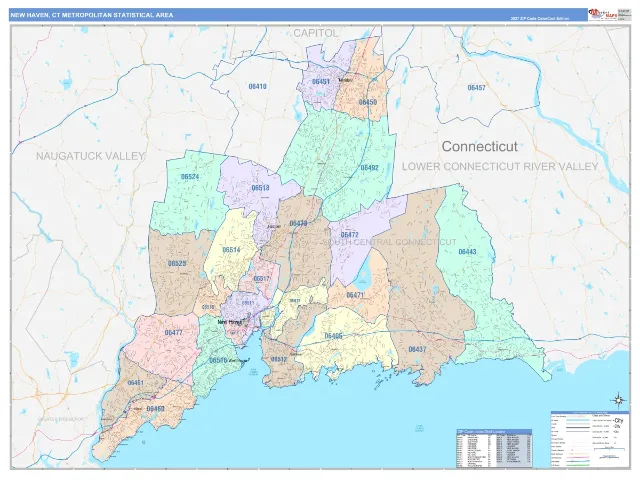Select ZIP code label 06525
The image size is (640, 480).
pos(177,264)
